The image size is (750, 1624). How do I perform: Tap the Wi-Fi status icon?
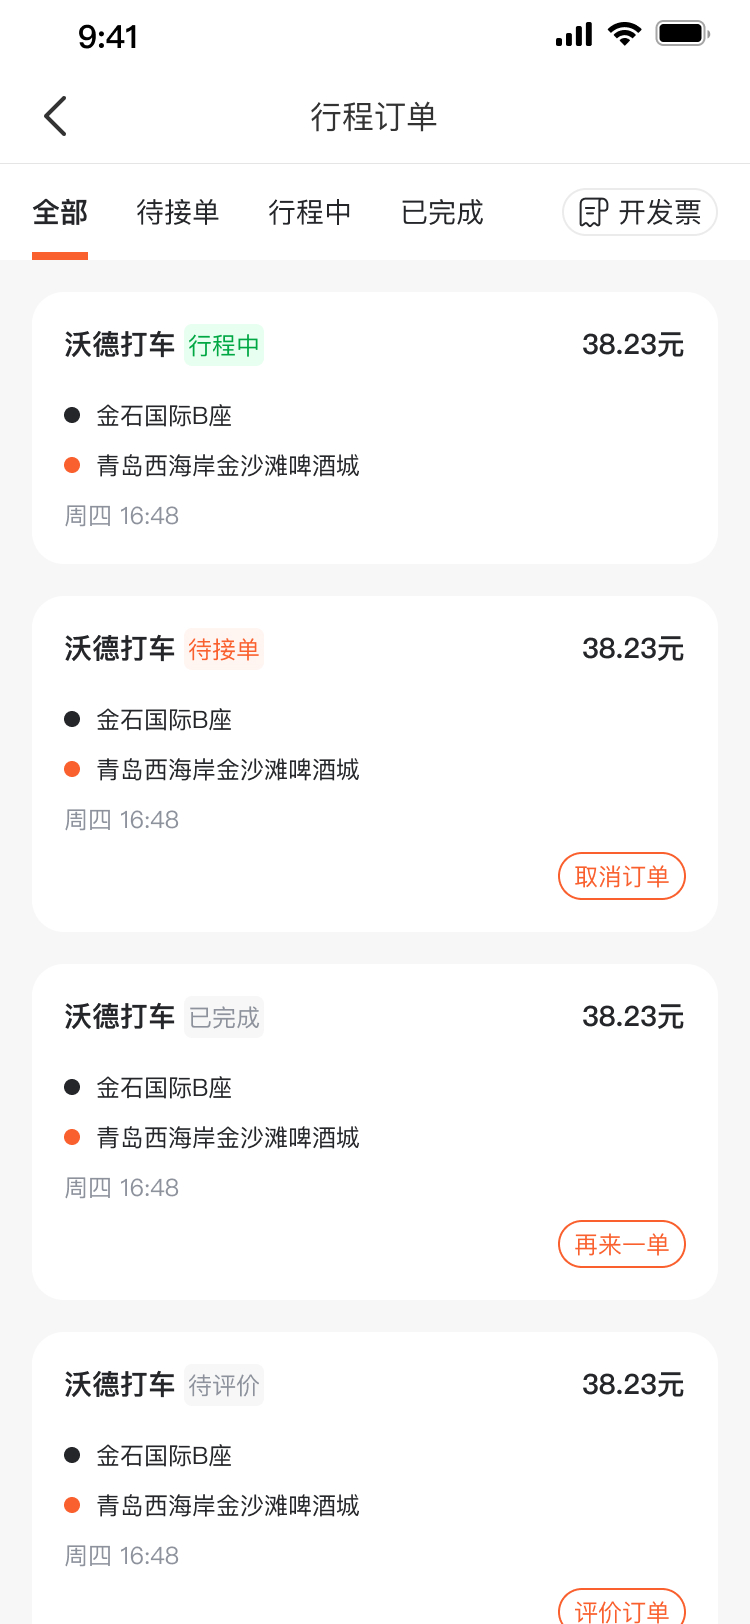click(x=625, y=34)
